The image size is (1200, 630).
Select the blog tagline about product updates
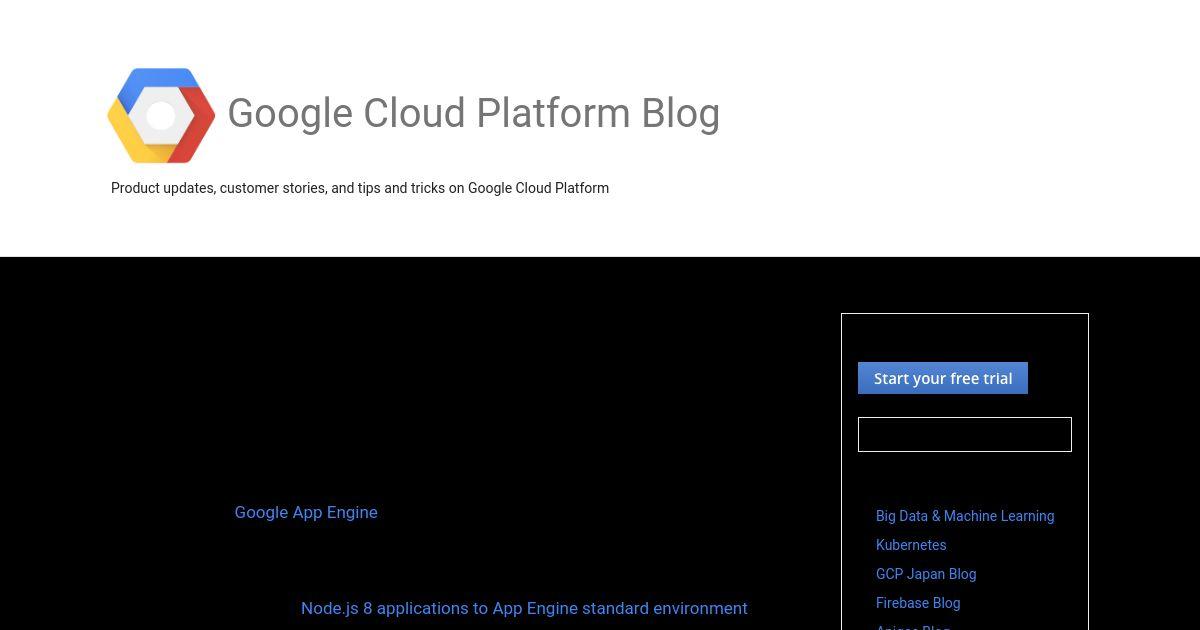point(360,188)
